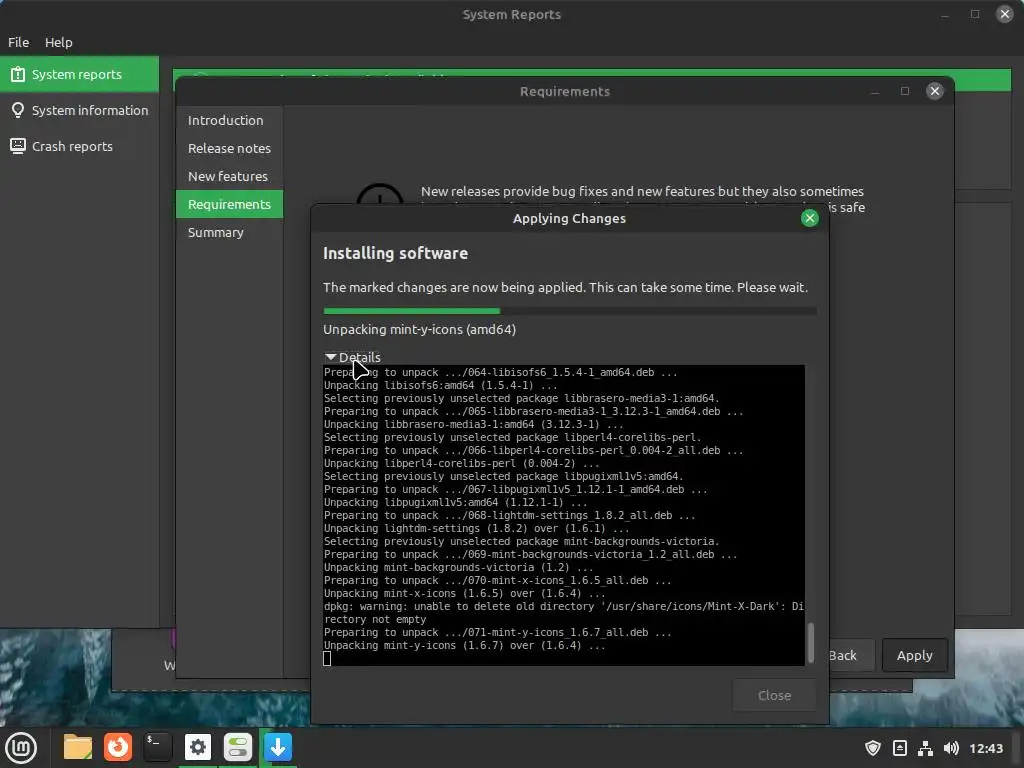1024x768 pixels.
Task: Close the Requirements window
Action: 935,91
